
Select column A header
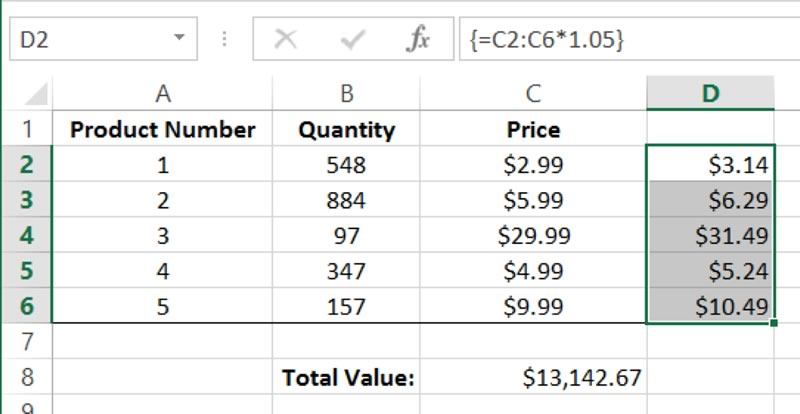pos(163,94)
